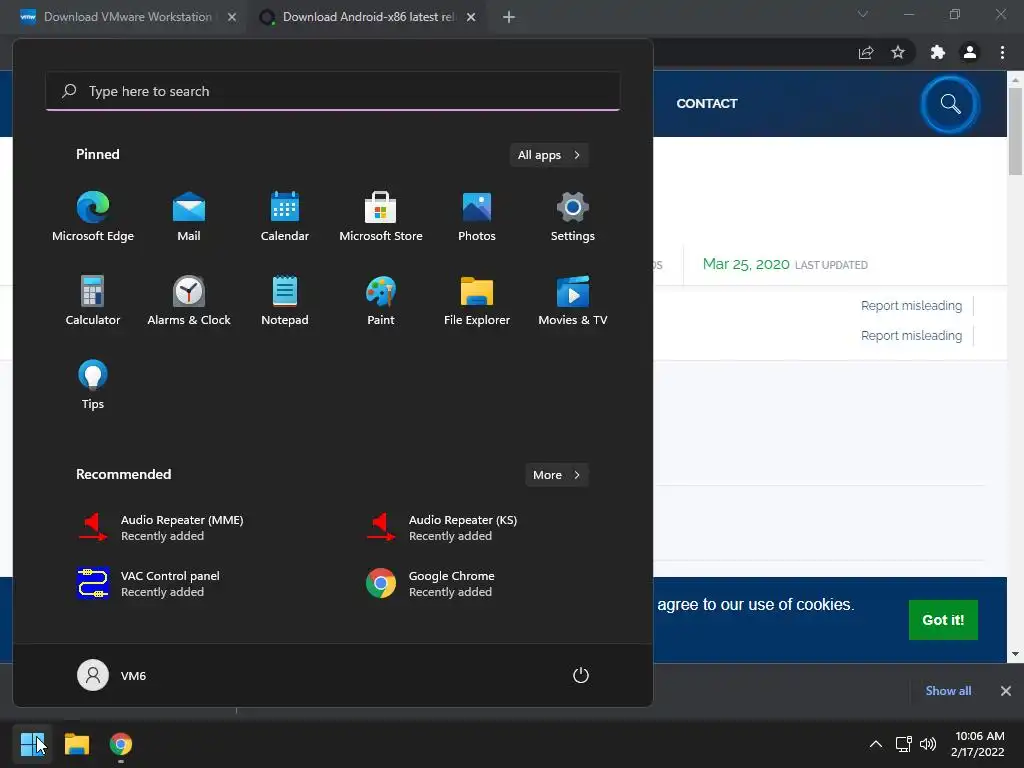Open Chrome tab search dropdown
This screenshot has width=1024, height=768.
[863, 14]
